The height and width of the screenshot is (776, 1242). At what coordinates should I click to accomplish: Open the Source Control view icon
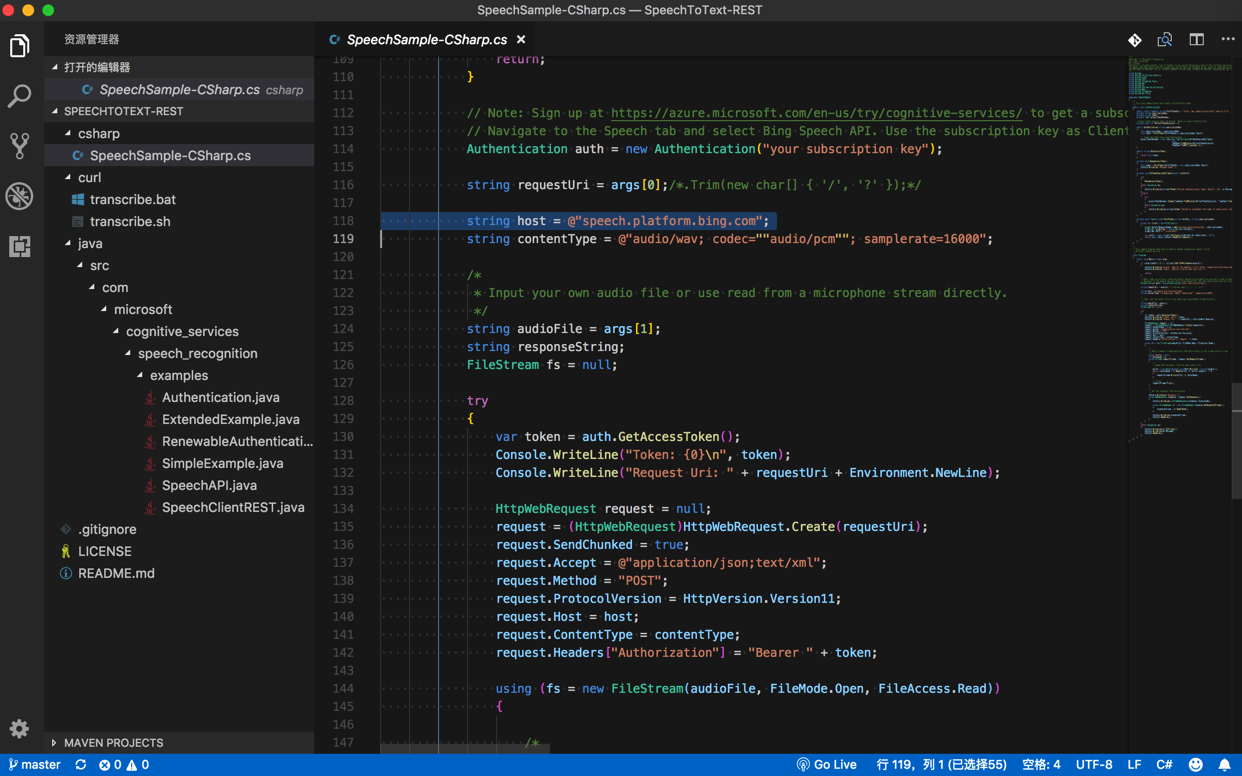pyautogui.click(x=20, y=146)
